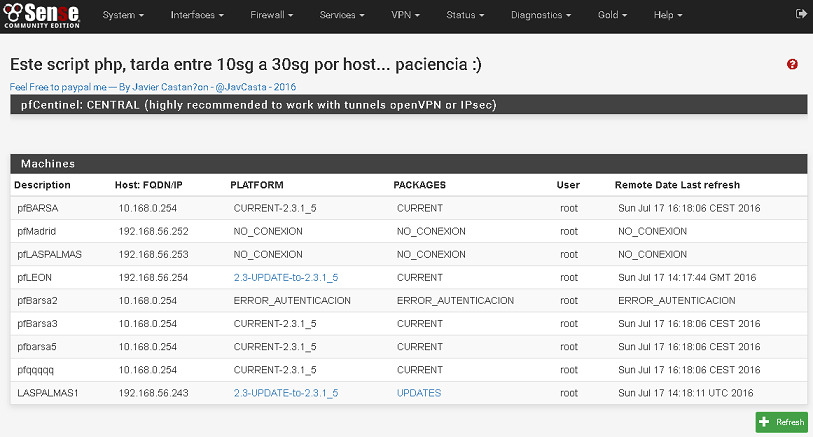Viewport: 813px width, 437px height.
Task: Select the LASPALMAS1 description cell
Action: 48,393
